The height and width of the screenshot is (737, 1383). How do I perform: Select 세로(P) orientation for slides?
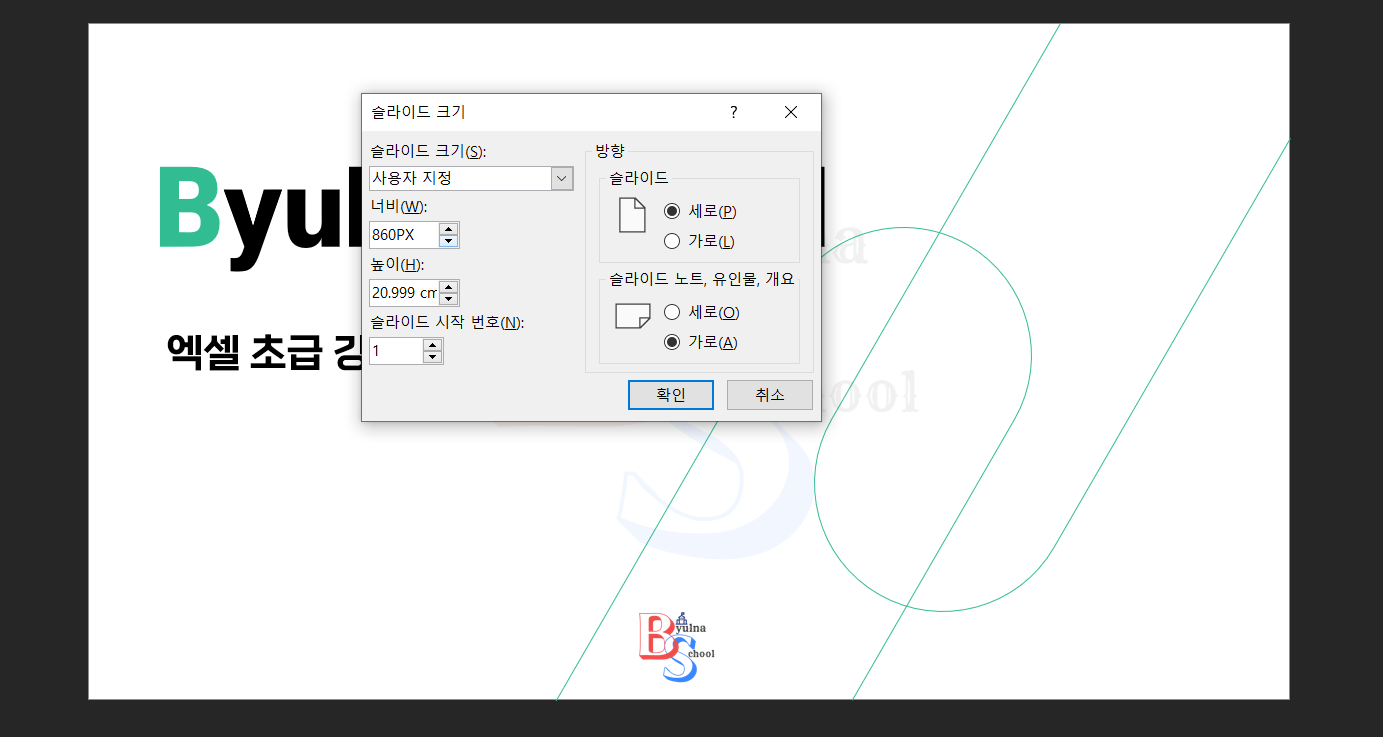(674, 211)
